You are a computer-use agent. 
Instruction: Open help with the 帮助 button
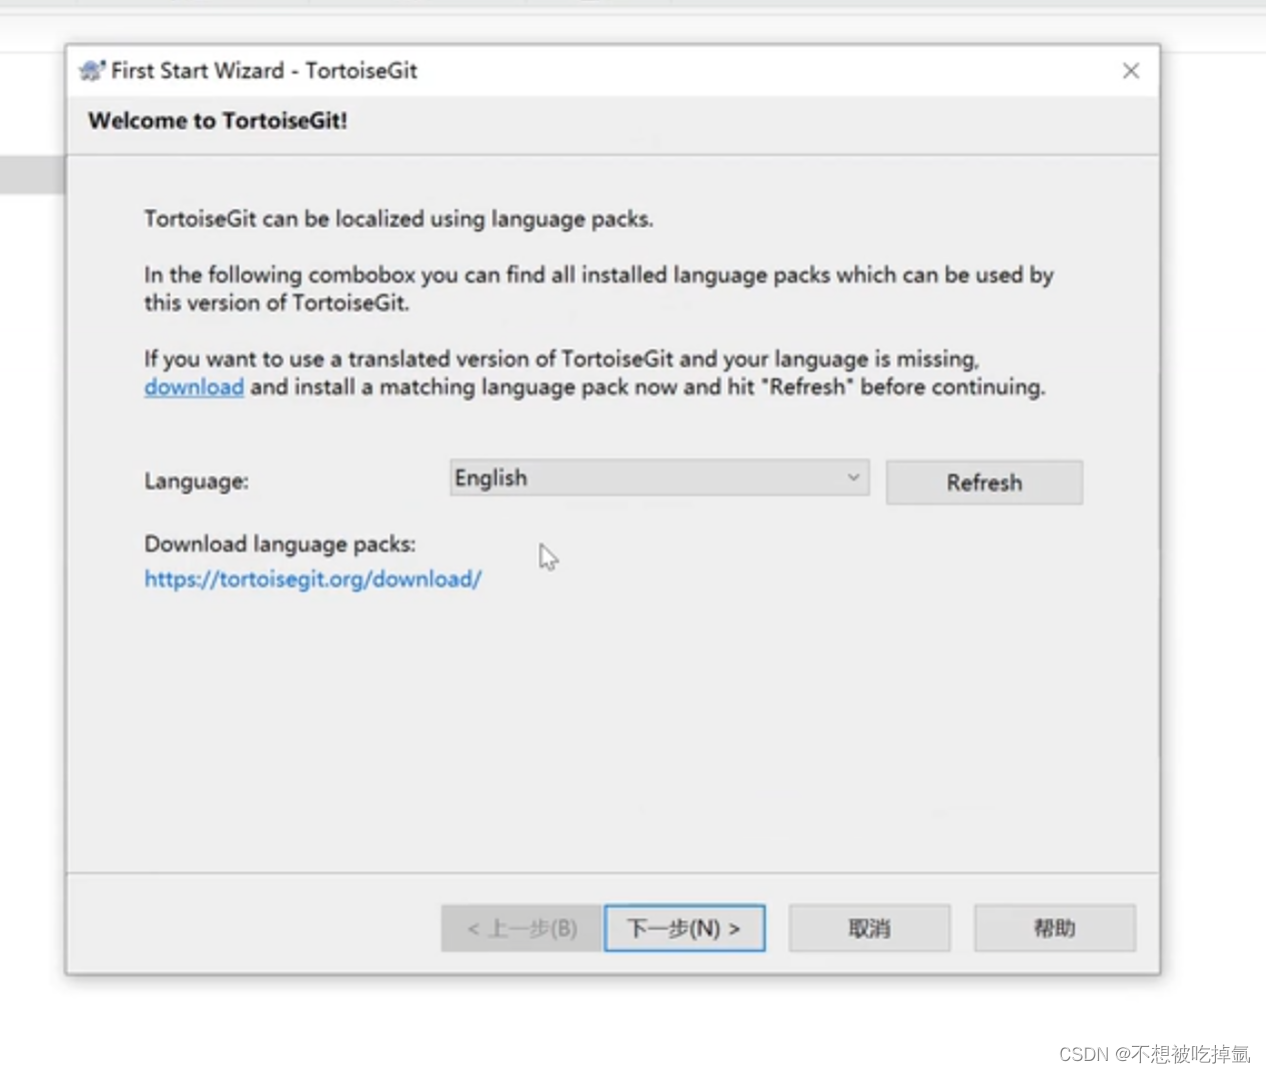click(1055, 928)
